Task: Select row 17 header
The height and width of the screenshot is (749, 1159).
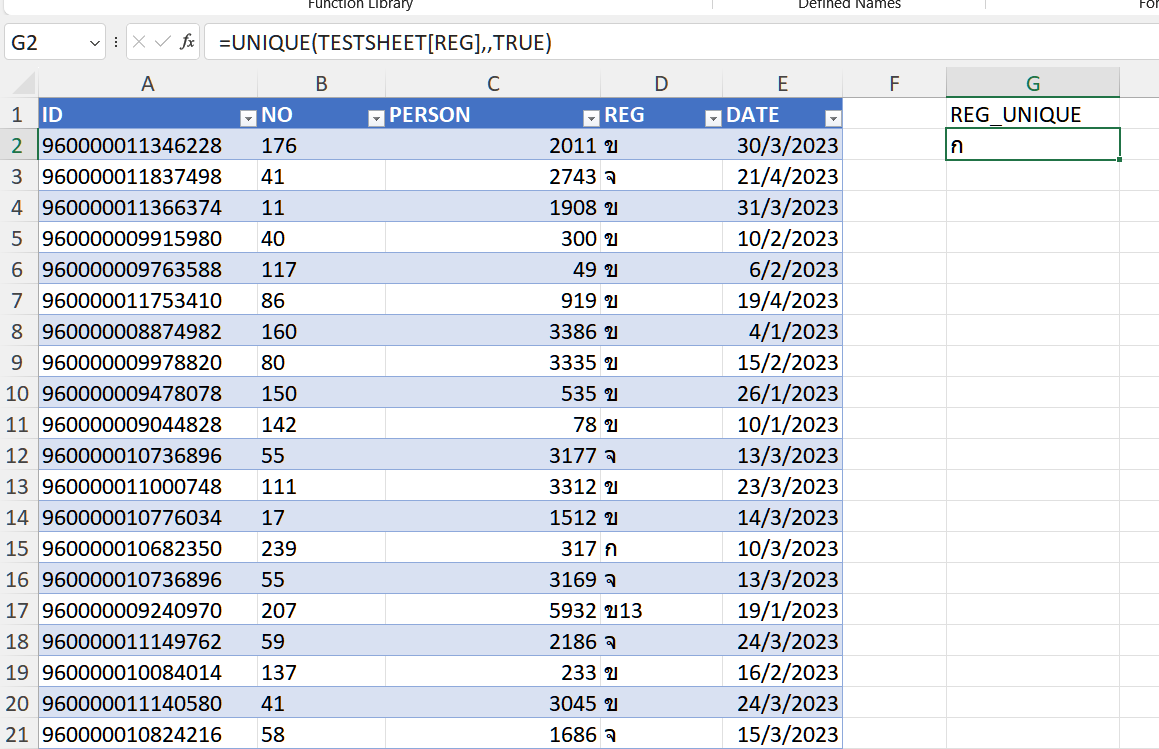Action: pyautogui.click(x=18, y=611)
